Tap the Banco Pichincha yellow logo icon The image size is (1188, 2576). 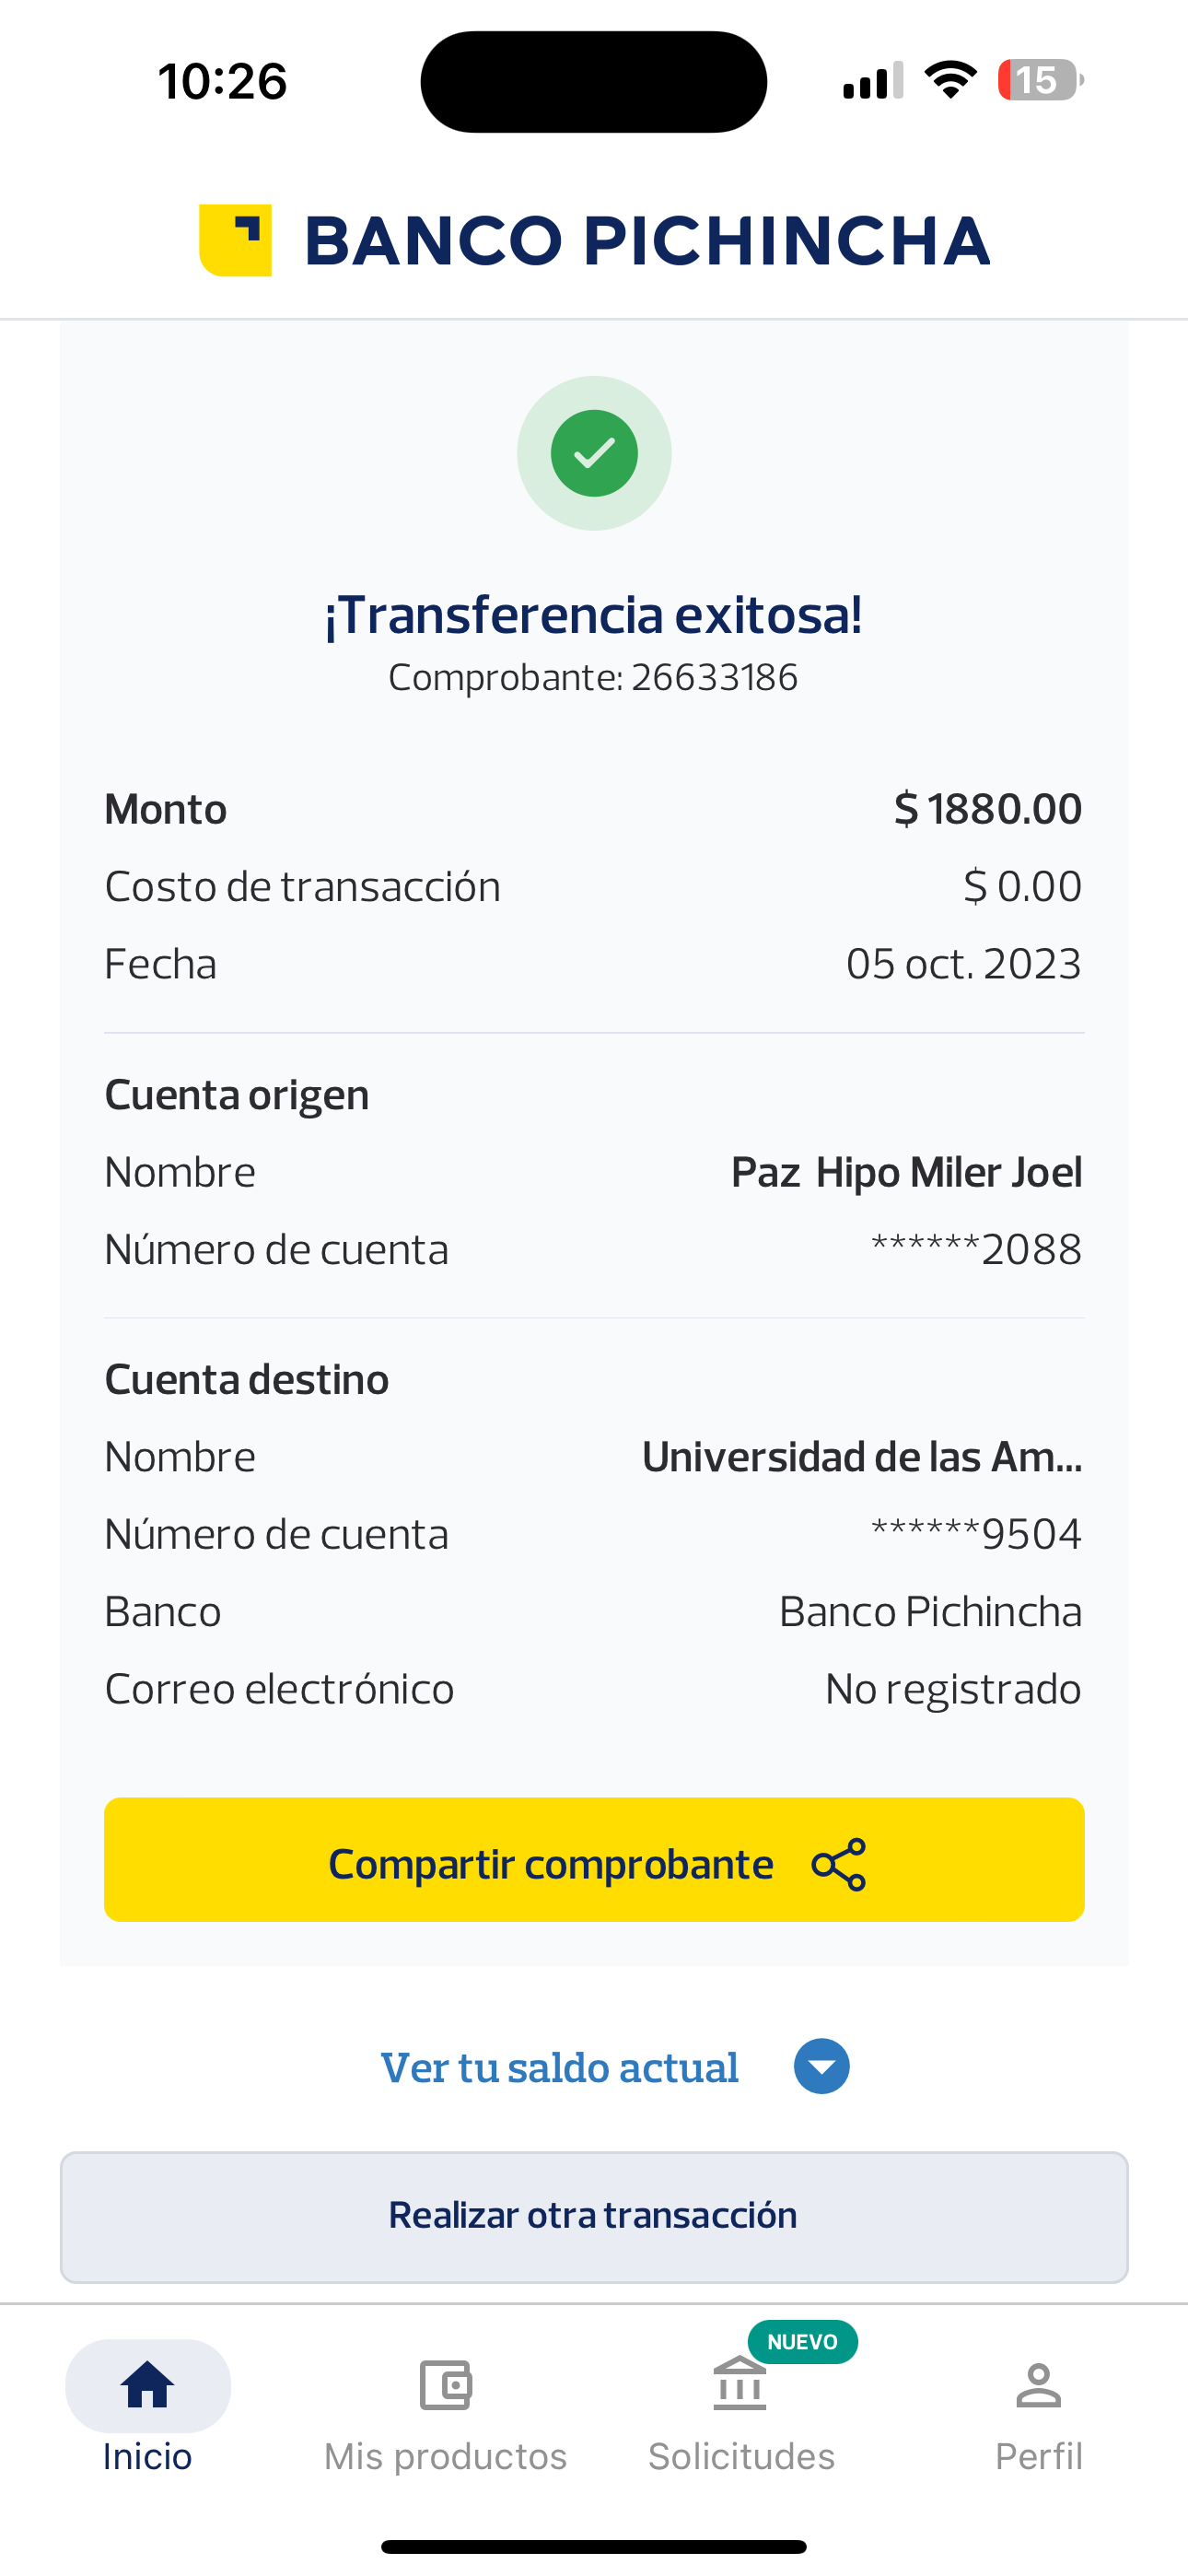click(x=236, y=240)
